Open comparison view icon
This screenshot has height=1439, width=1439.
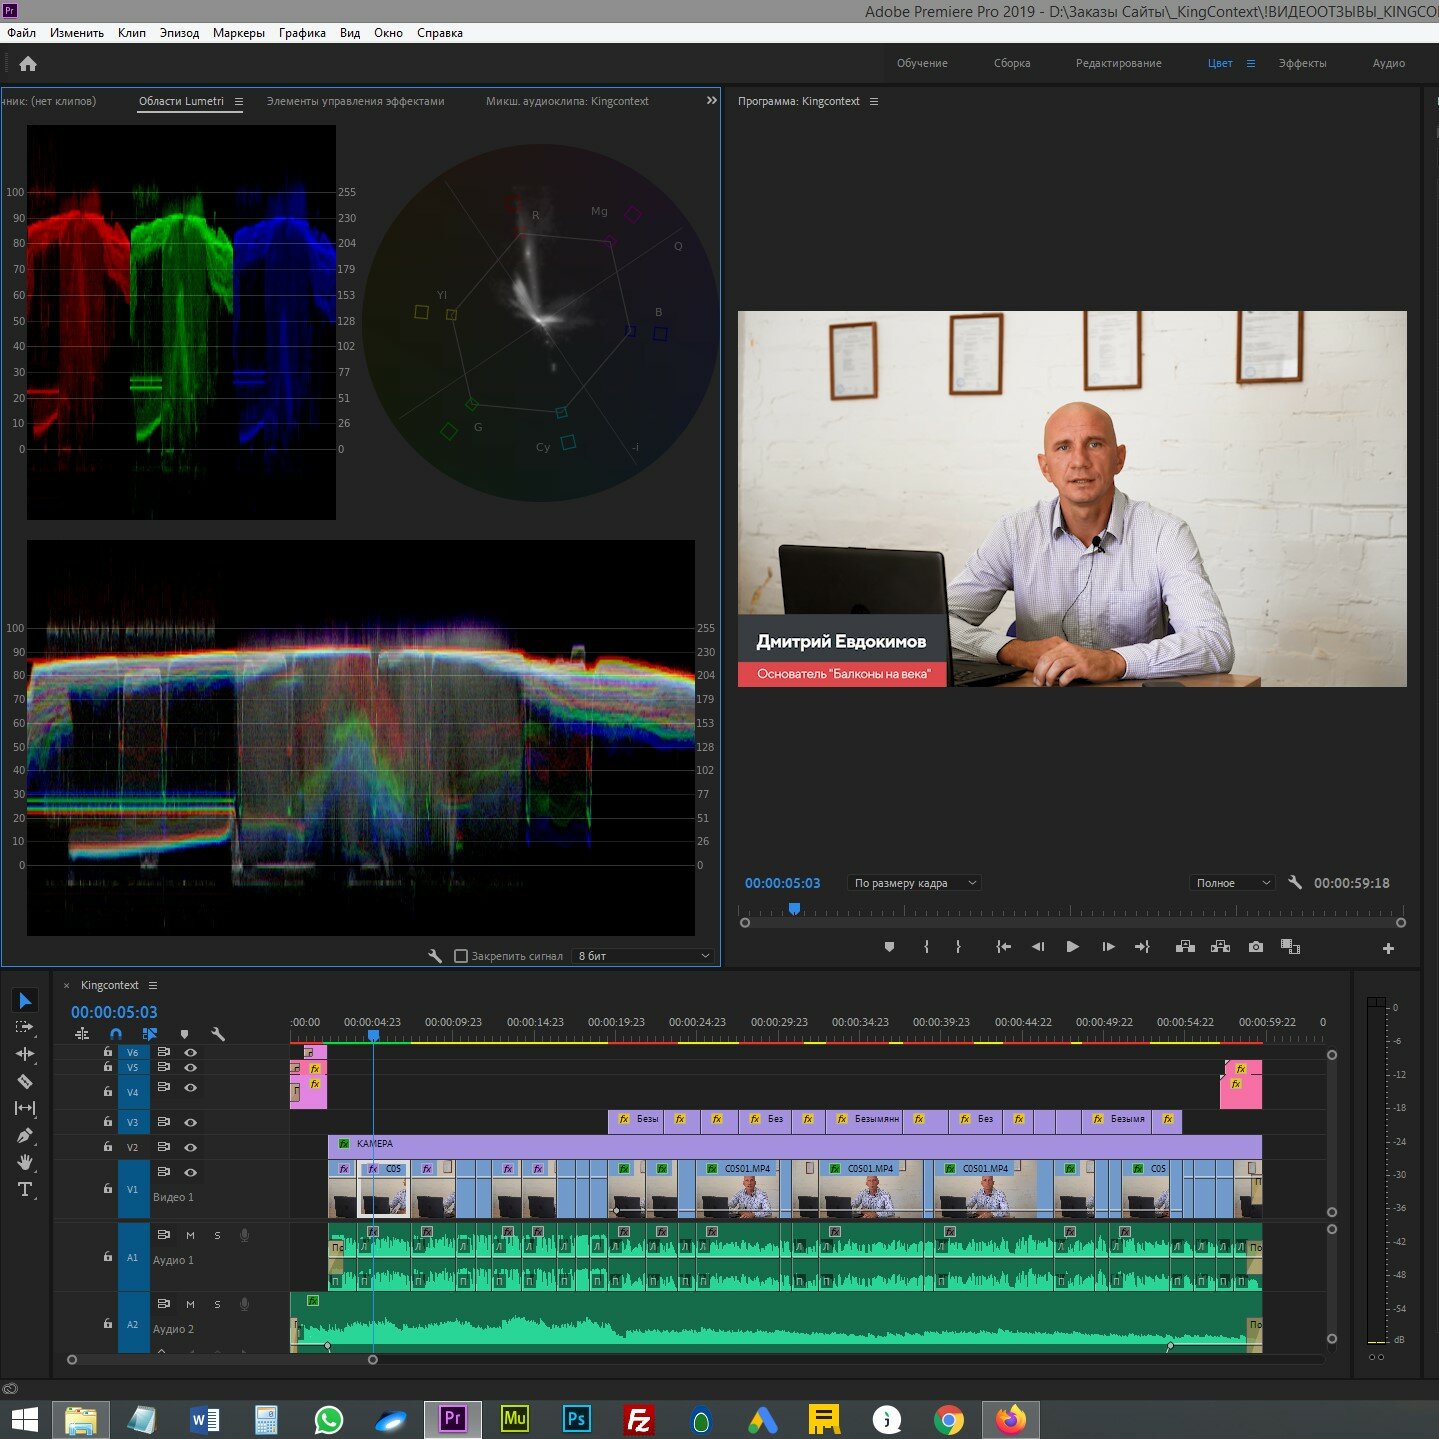1290,947
